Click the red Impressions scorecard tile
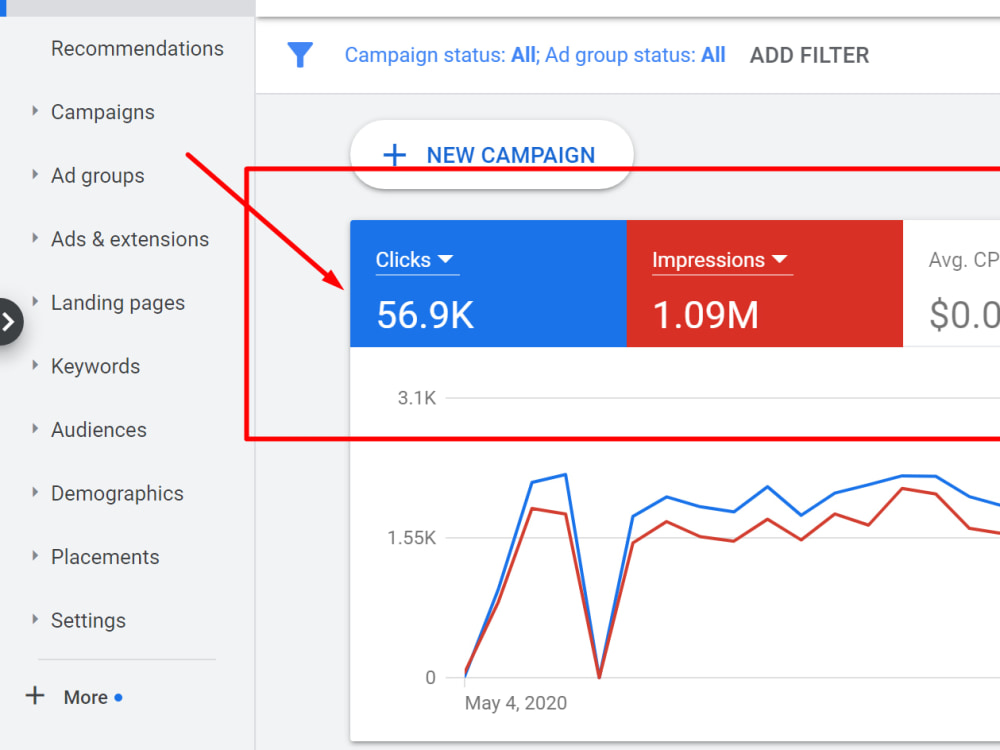The width and height of the screenshot is (1000, 750). point(765,284)
